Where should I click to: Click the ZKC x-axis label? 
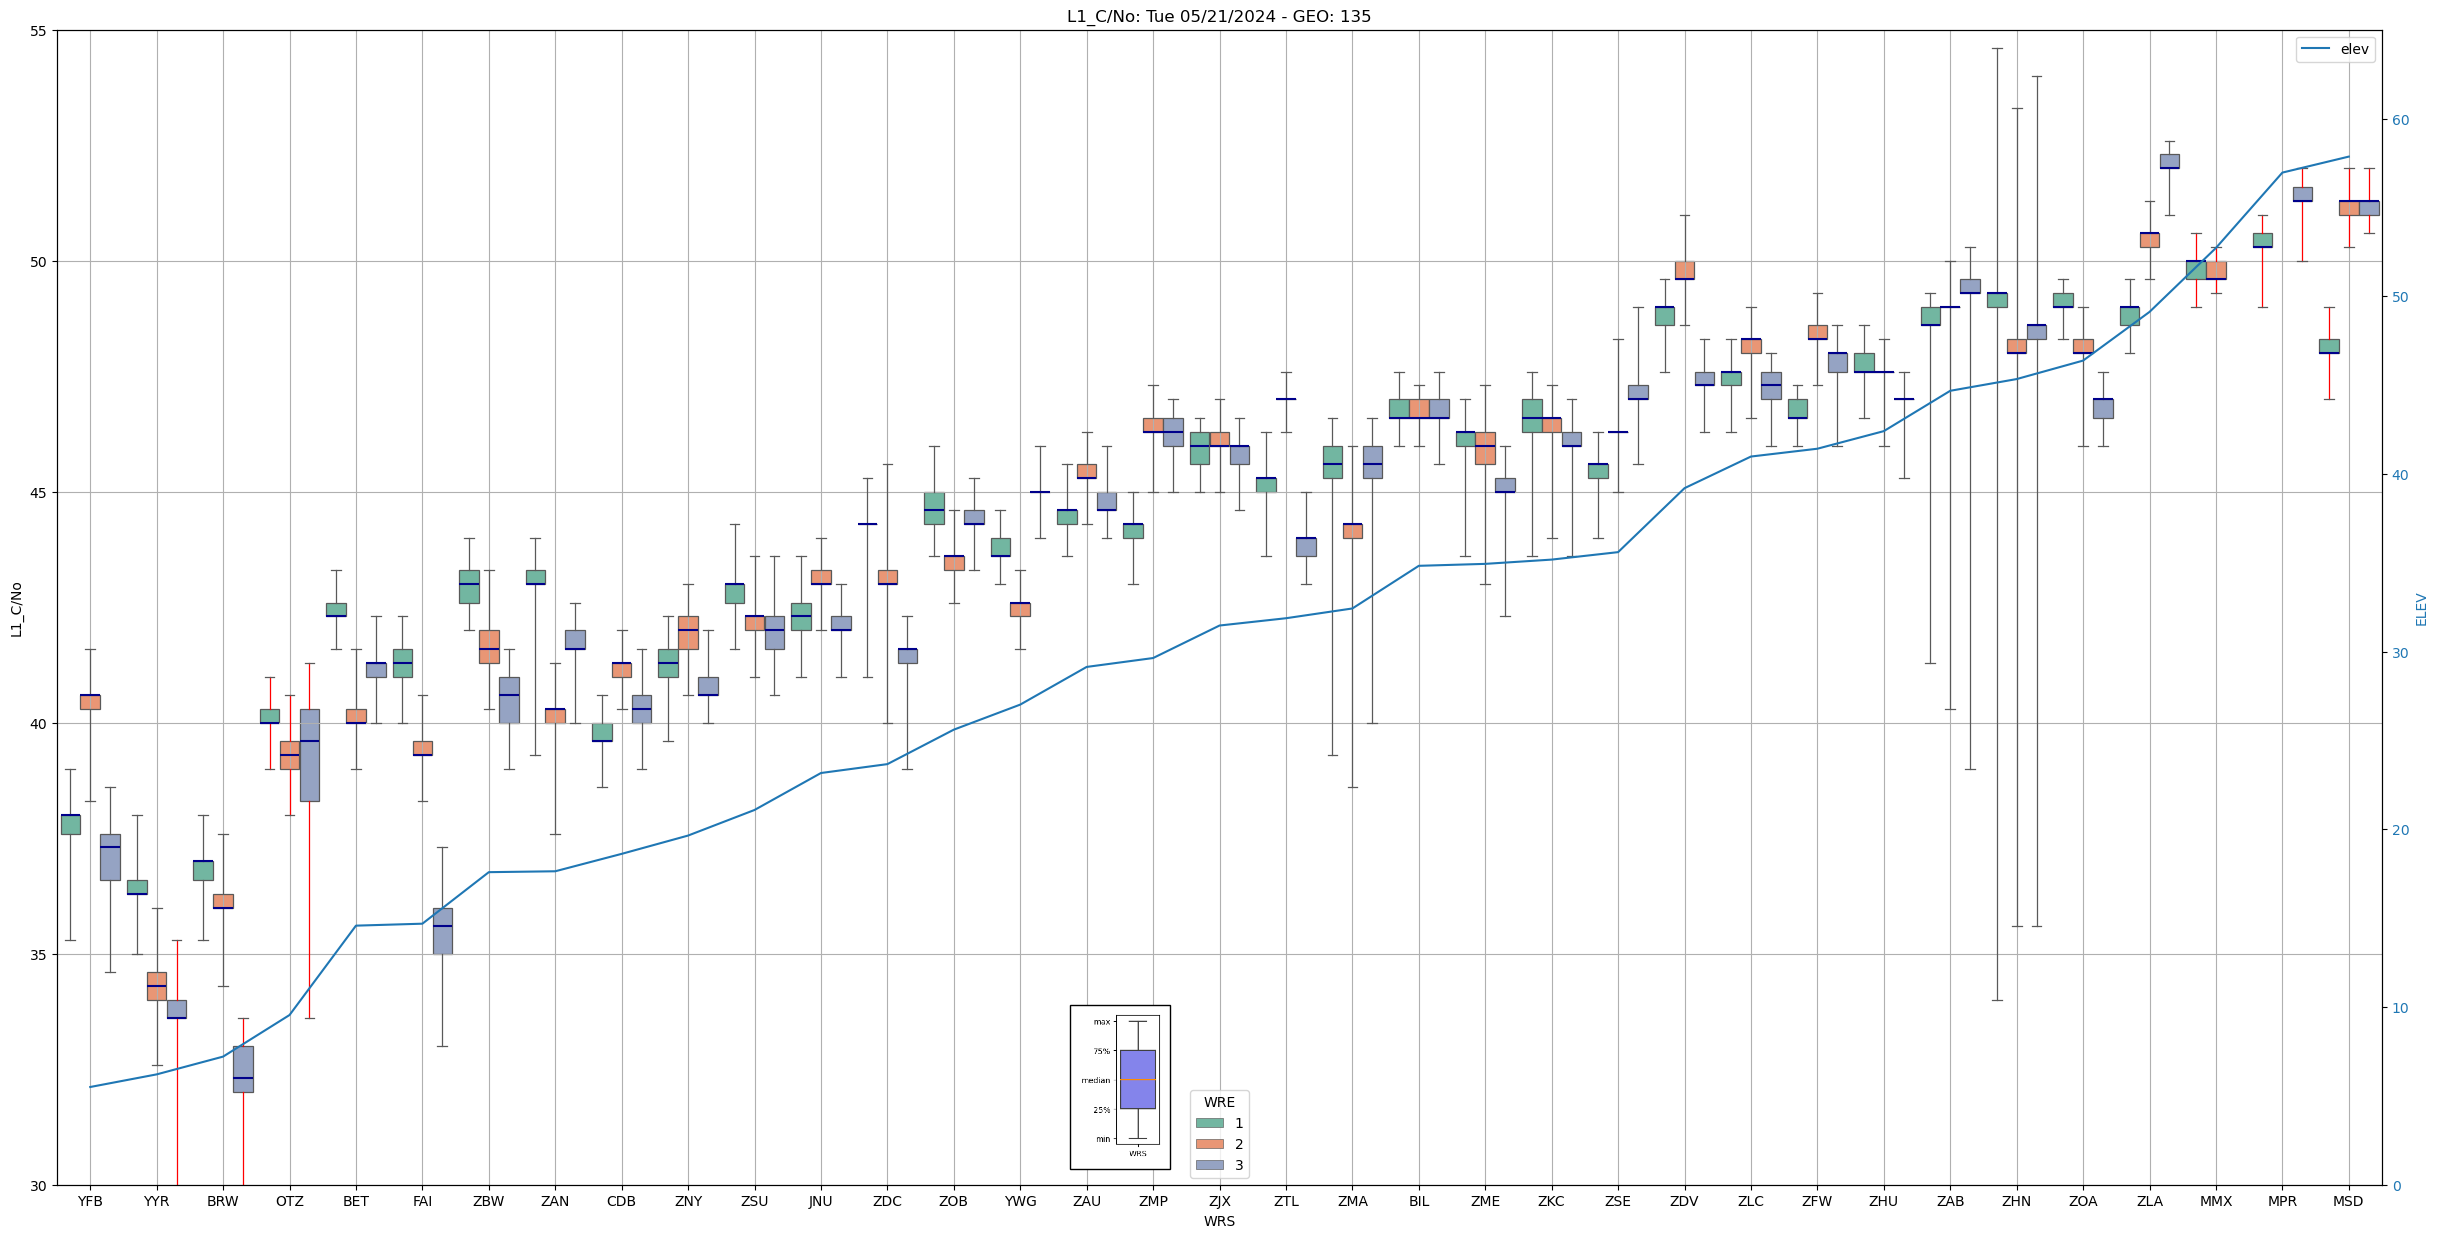pos(1552,1201)
